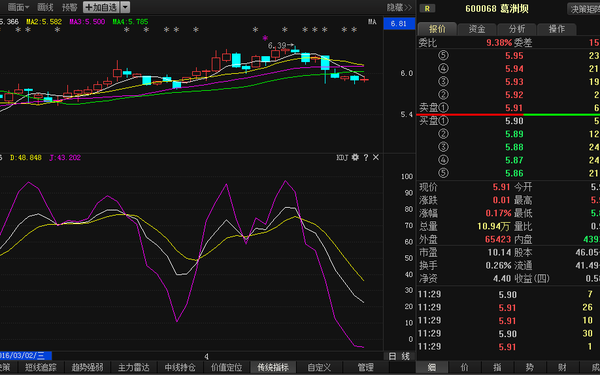Open the 画线 drawing tool
Image resolution: width=600 pixels, height=375 pixels.
coord(45,7)
